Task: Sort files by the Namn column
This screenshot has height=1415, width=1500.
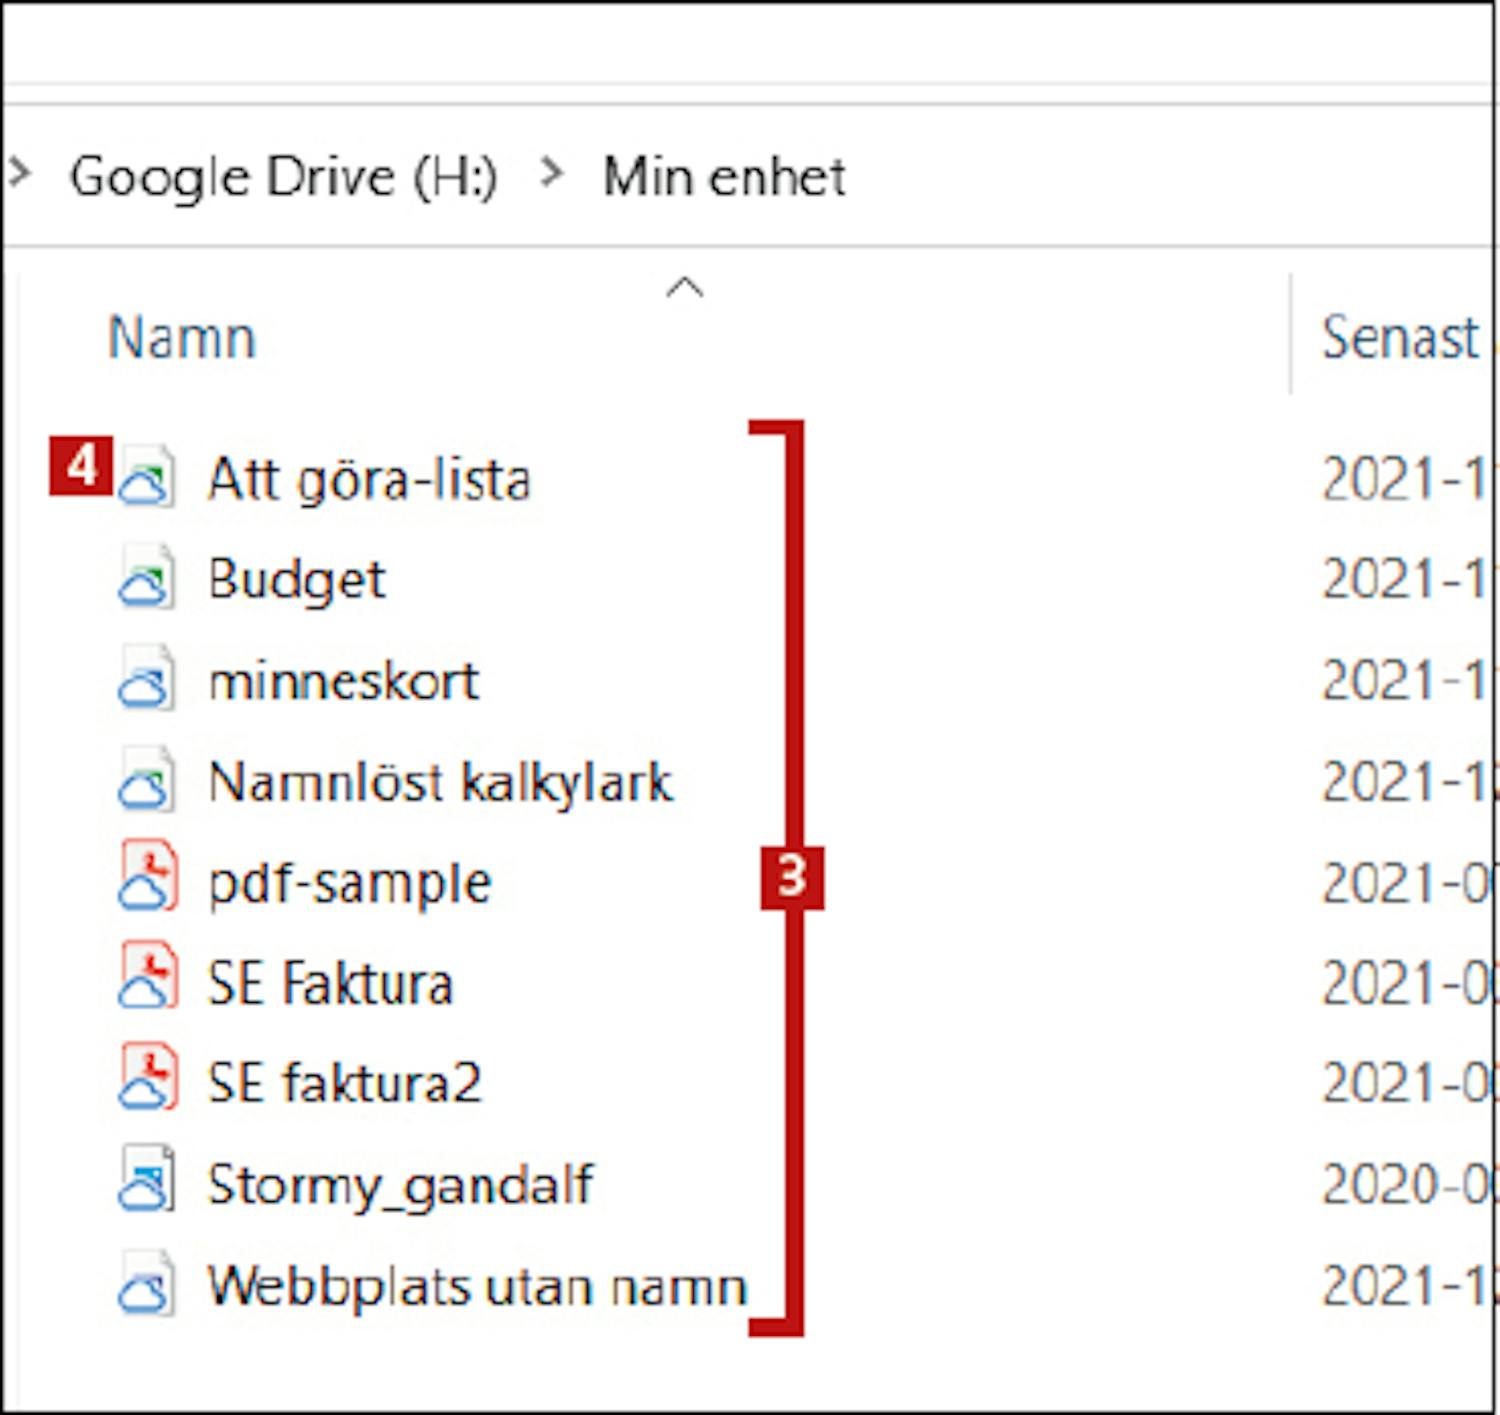Action: (182, 338)
